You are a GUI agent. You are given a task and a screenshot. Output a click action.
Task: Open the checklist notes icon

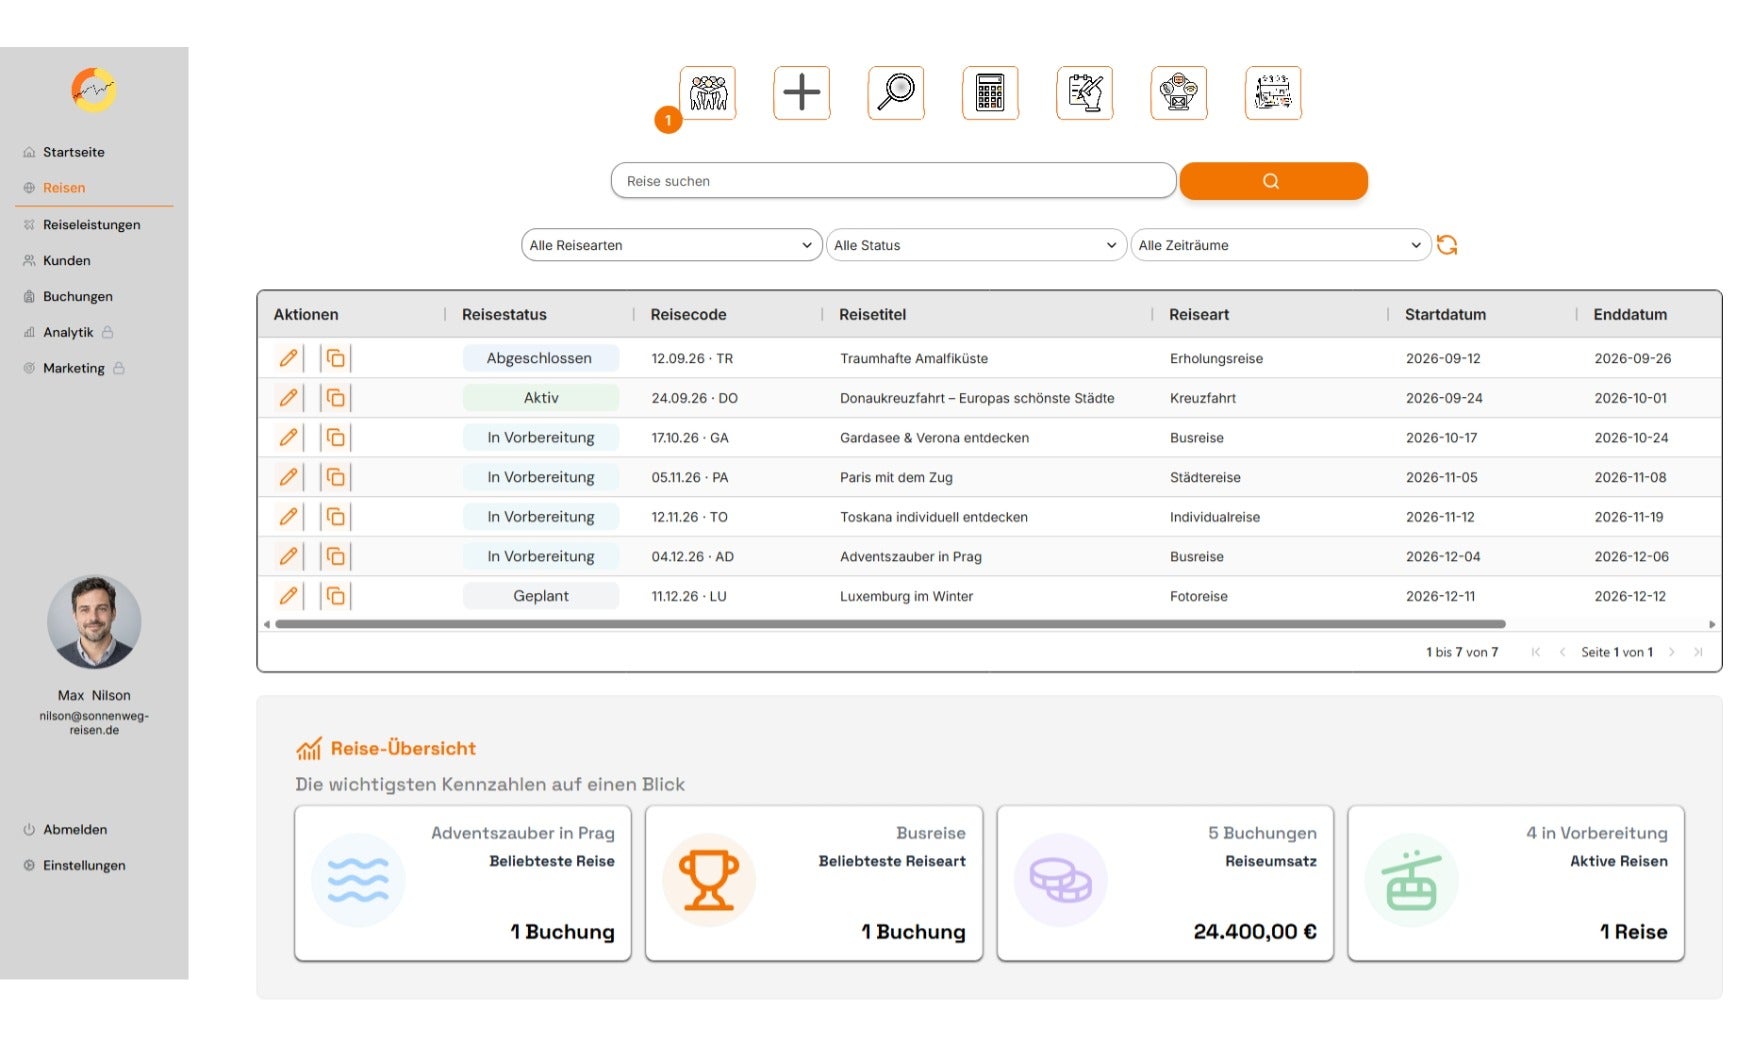tap(1084, 93)
